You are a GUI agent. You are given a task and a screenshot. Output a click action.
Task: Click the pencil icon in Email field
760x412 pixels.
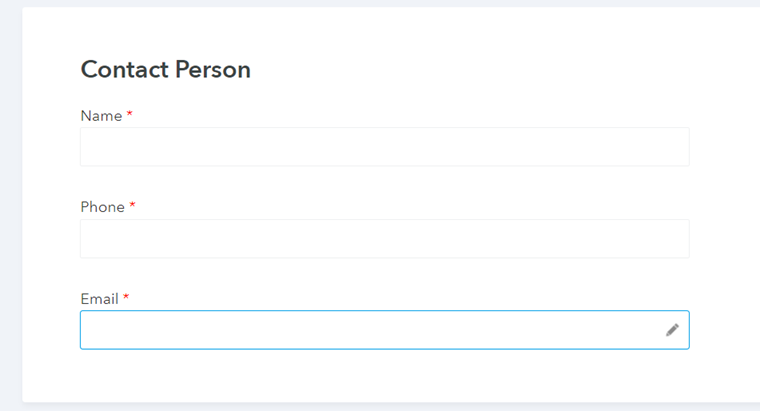tap(672, 330)
